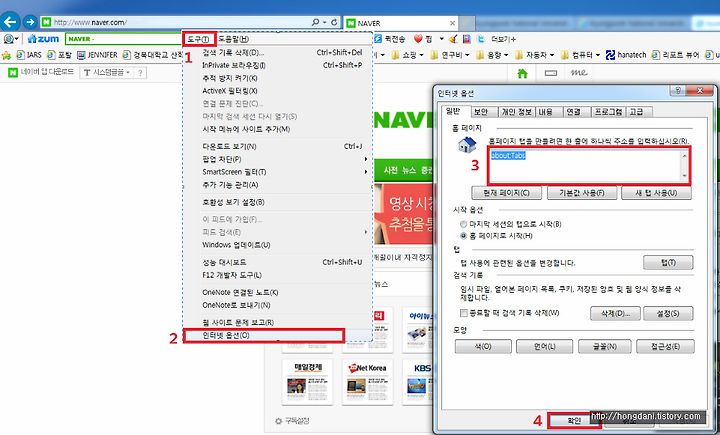Open the 도구(T) menu
Viewport: 720px width, 435px height.
(x=199, y=40)
